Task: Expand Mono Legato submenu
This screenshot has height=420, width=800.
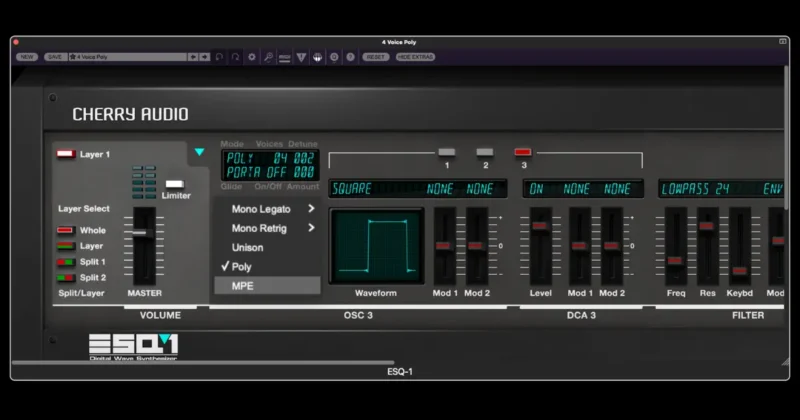Action: (267, 209)
